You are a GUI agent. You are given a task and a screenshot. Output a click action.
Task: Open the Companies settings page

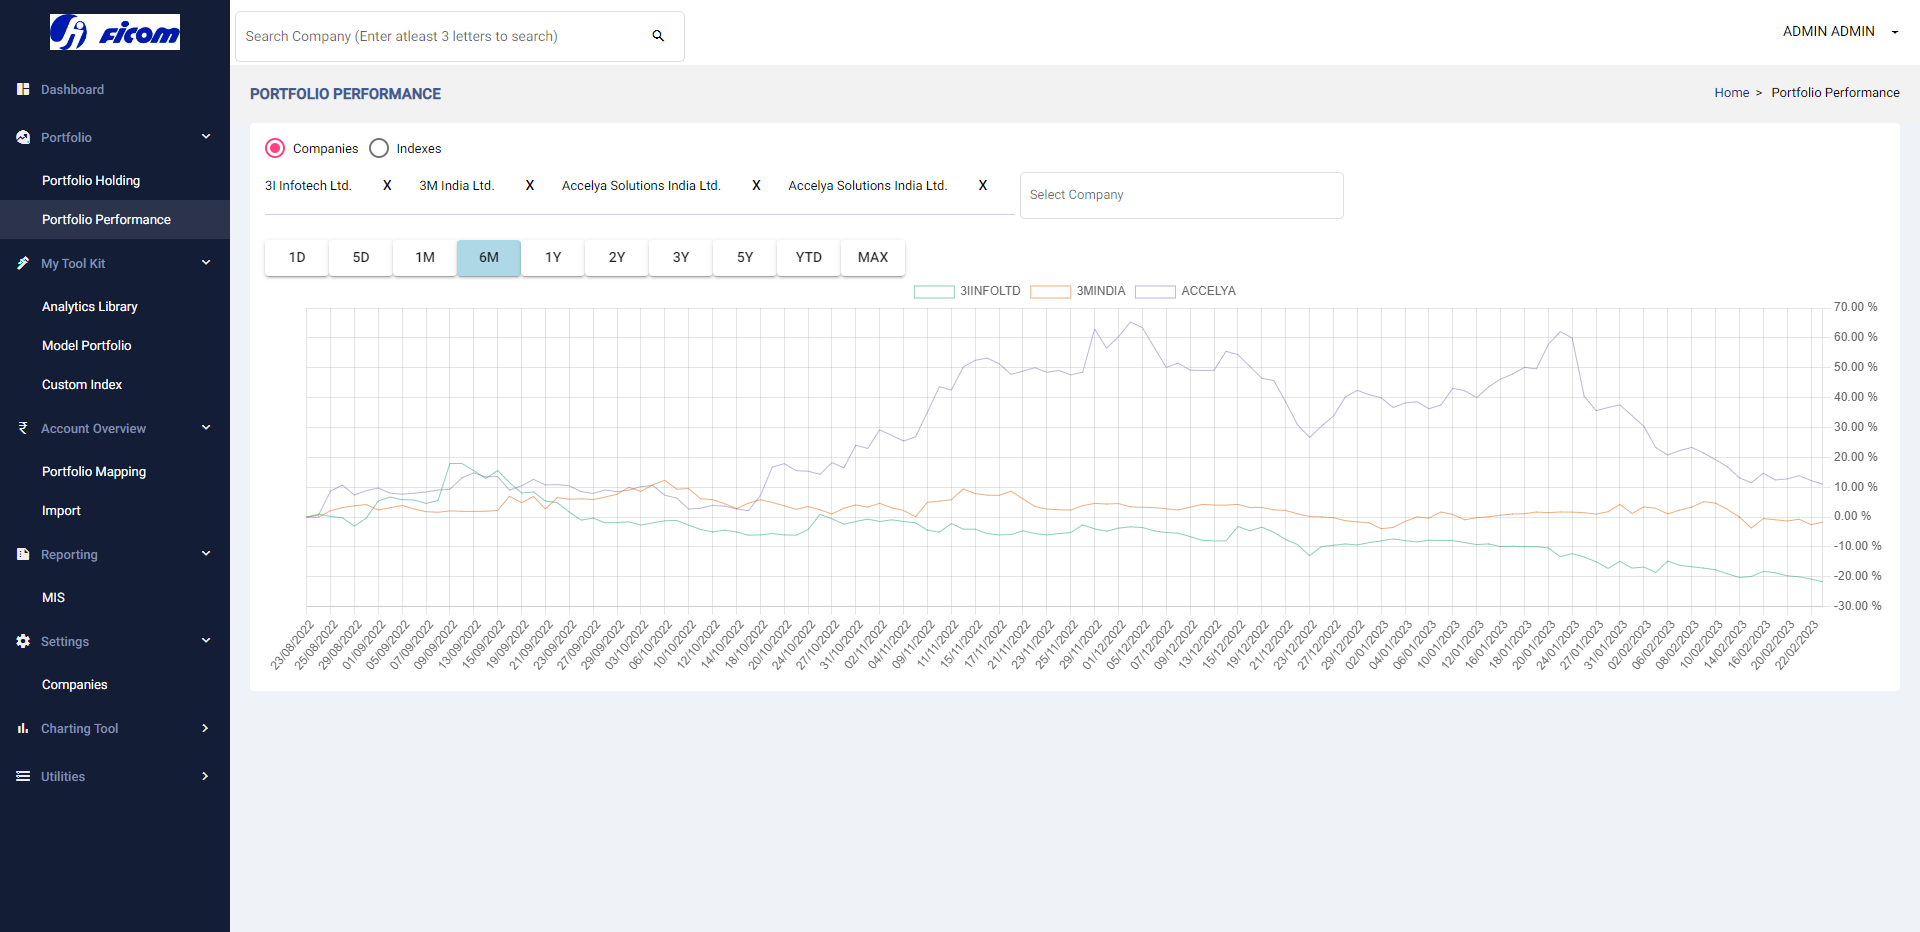75,685
